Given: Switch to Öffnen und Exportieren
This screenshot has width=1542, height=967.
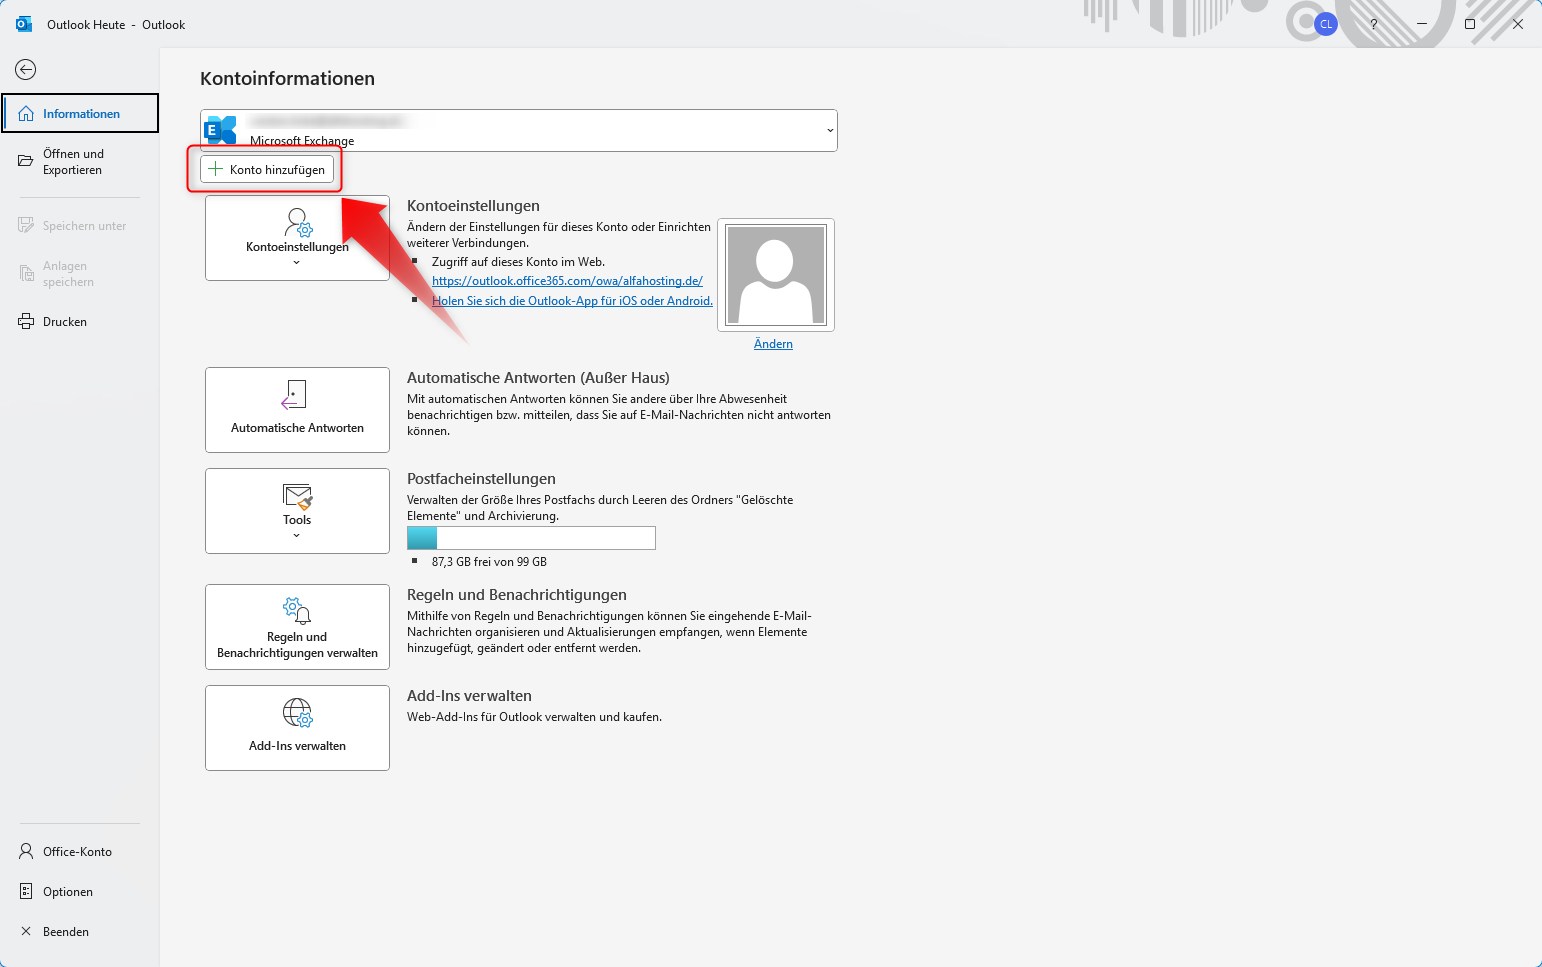Looking at the screenshot, I should pos(73,161).
